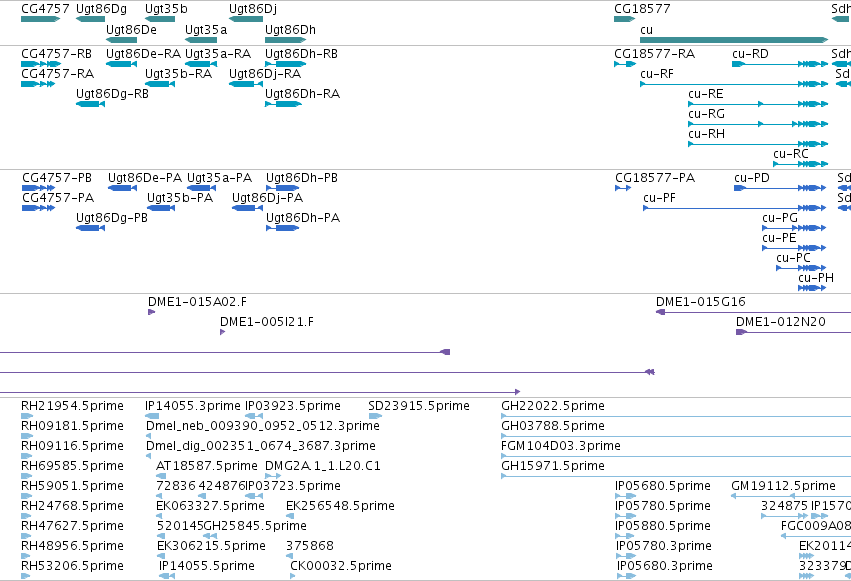Select Dmel_dig_002351_0674_3687.3prime entry
This screenshot has width=851, height=581.
[261, 446]
